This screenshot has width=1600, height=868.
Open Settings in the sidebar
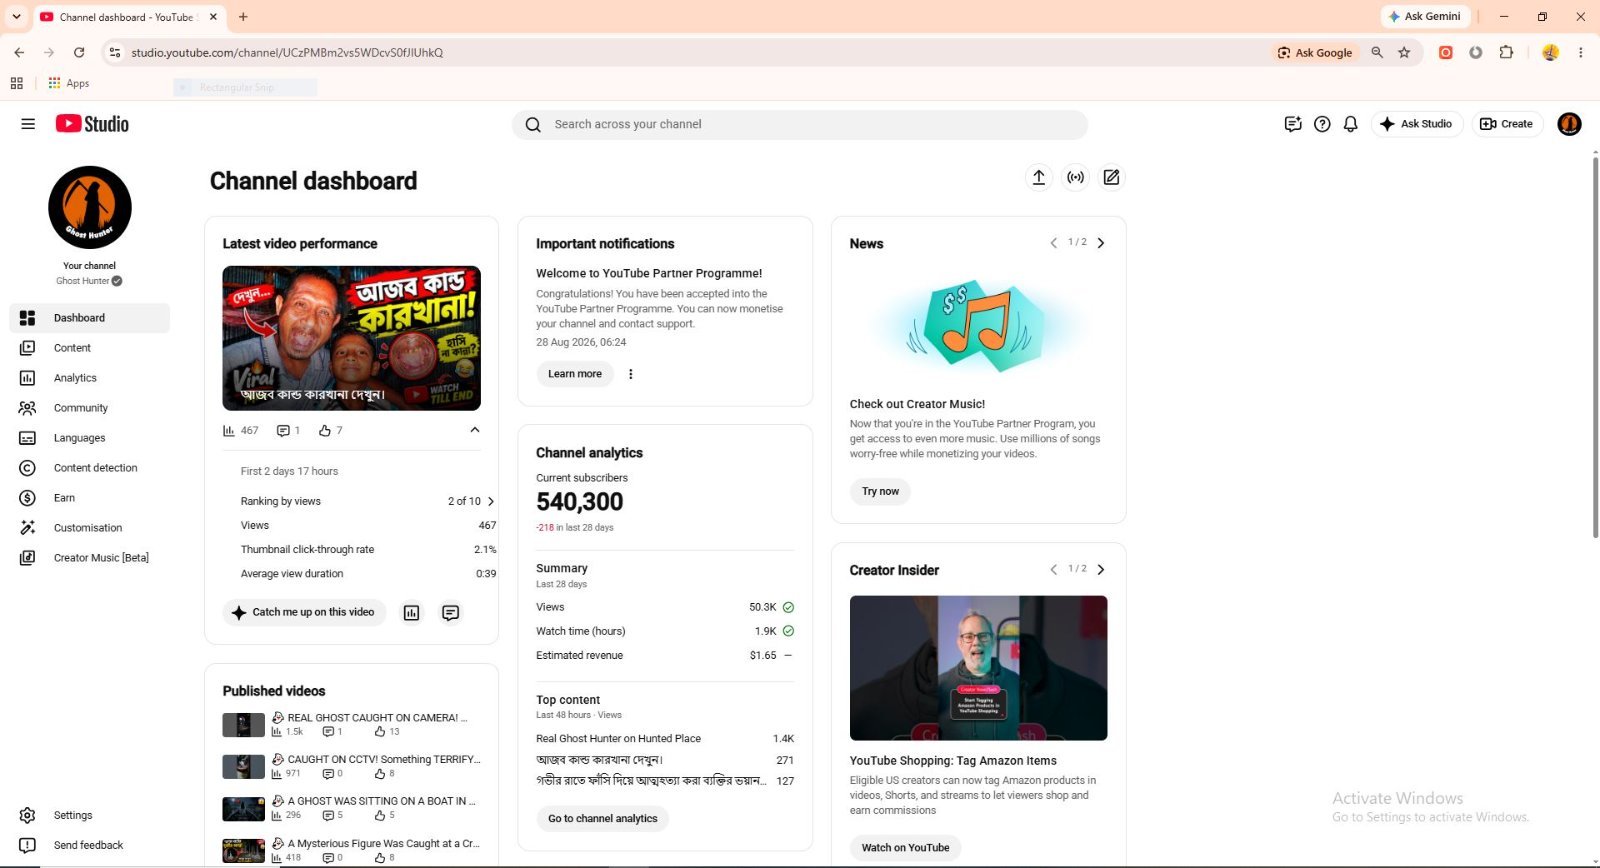click(x=90, y=815)
